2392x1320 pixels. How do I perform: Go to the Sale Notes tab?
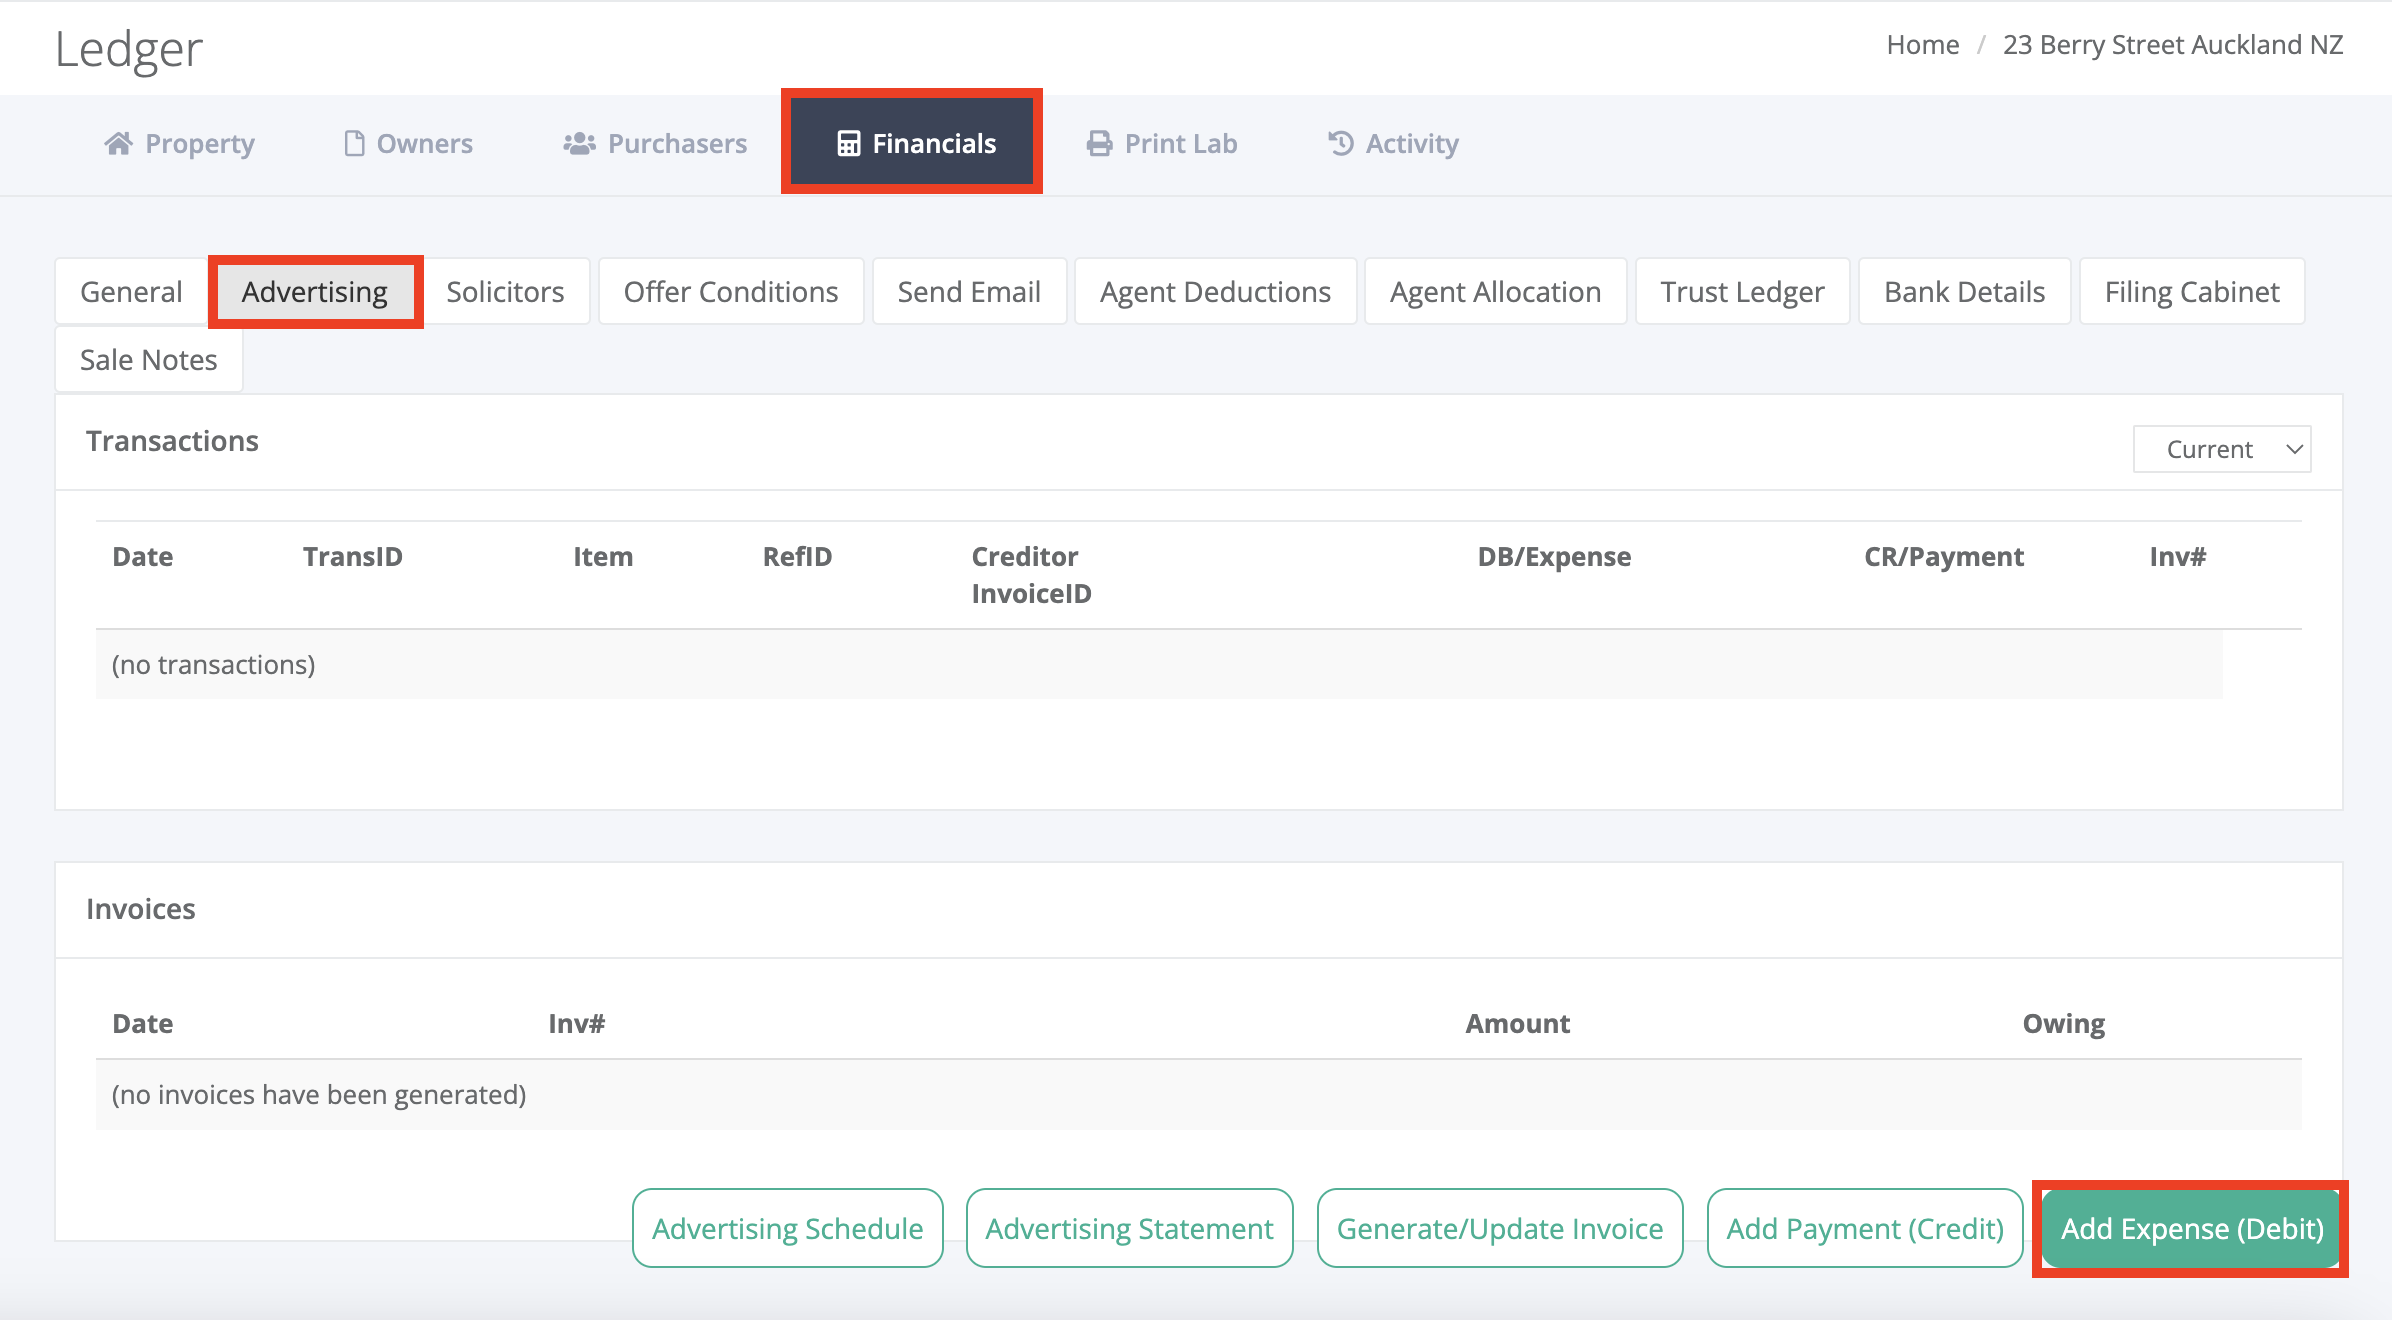(148, 360)
